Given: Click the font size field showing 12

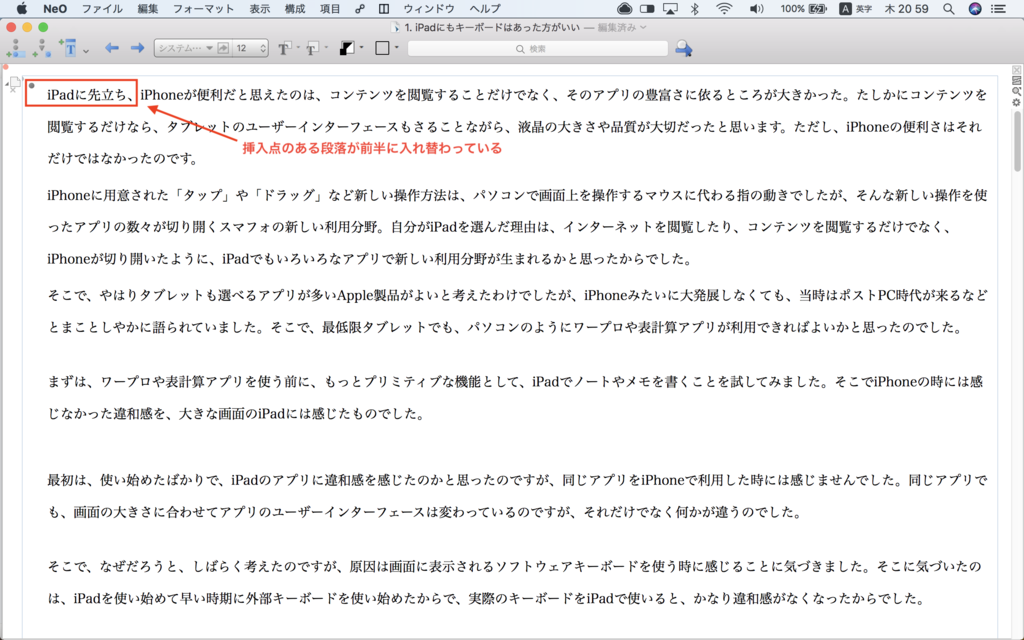Looking at the screenshot, I should pos(246,48).
